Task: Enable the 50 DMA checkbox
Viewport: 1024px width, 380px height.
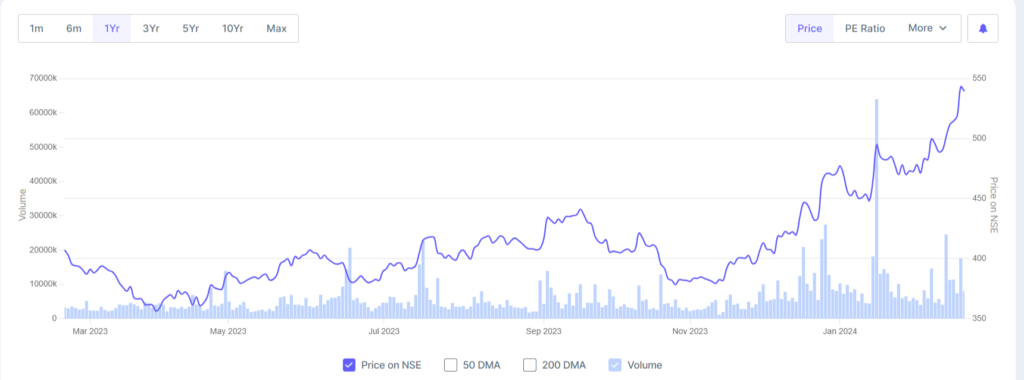Action: pos(450,365)
